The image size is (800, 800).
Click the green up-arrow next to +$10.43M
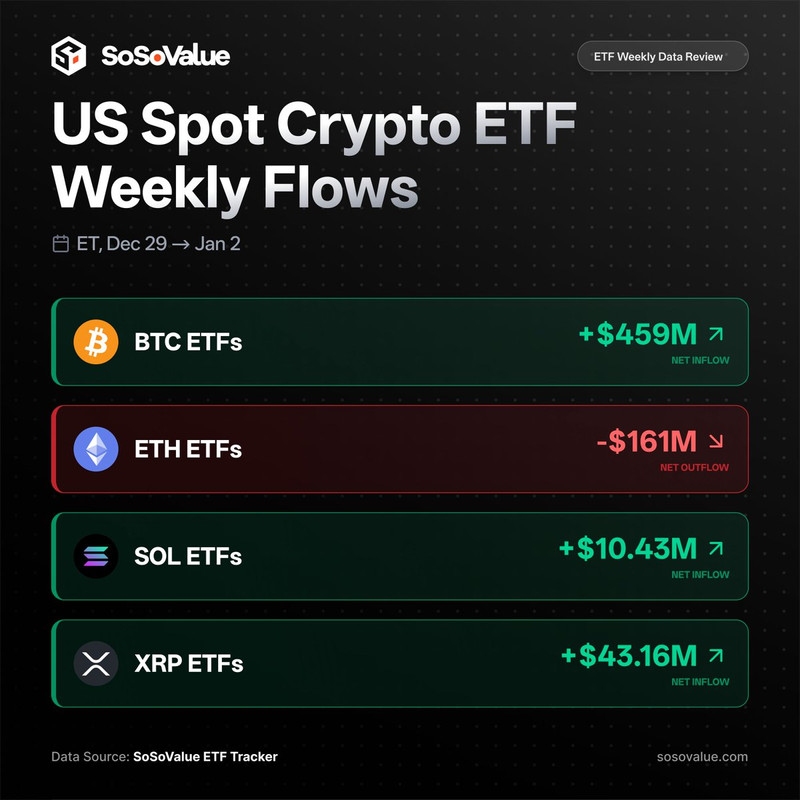(x=716, y=548)
